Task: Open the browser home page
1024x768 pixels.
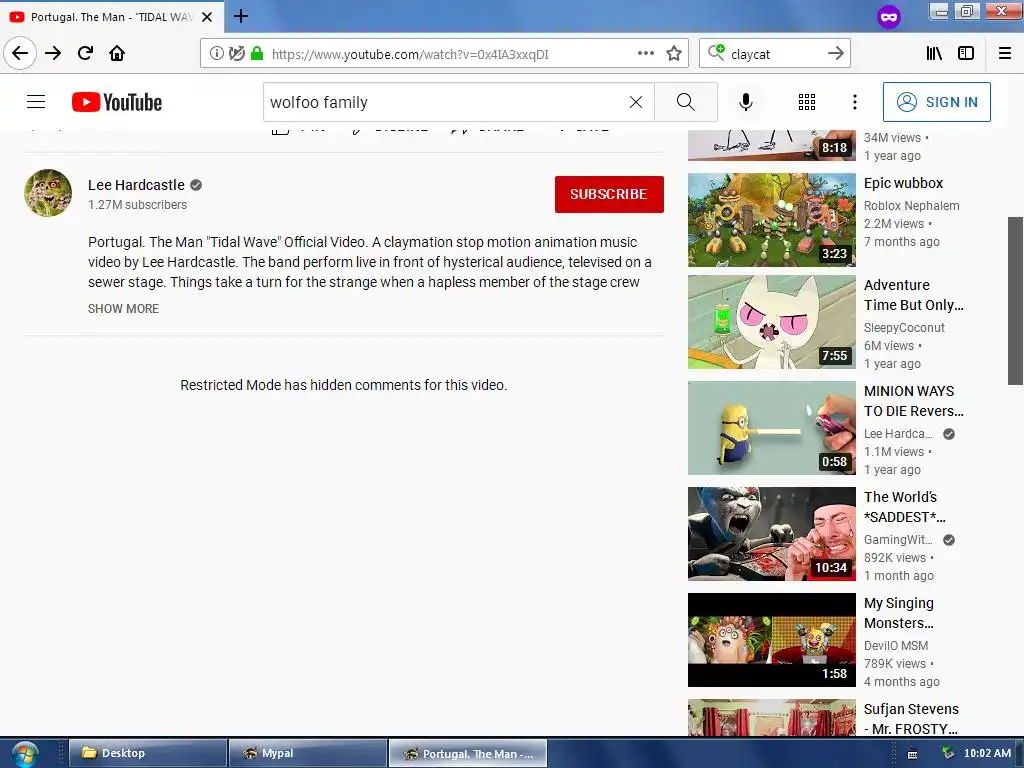Action: point(117,53)
